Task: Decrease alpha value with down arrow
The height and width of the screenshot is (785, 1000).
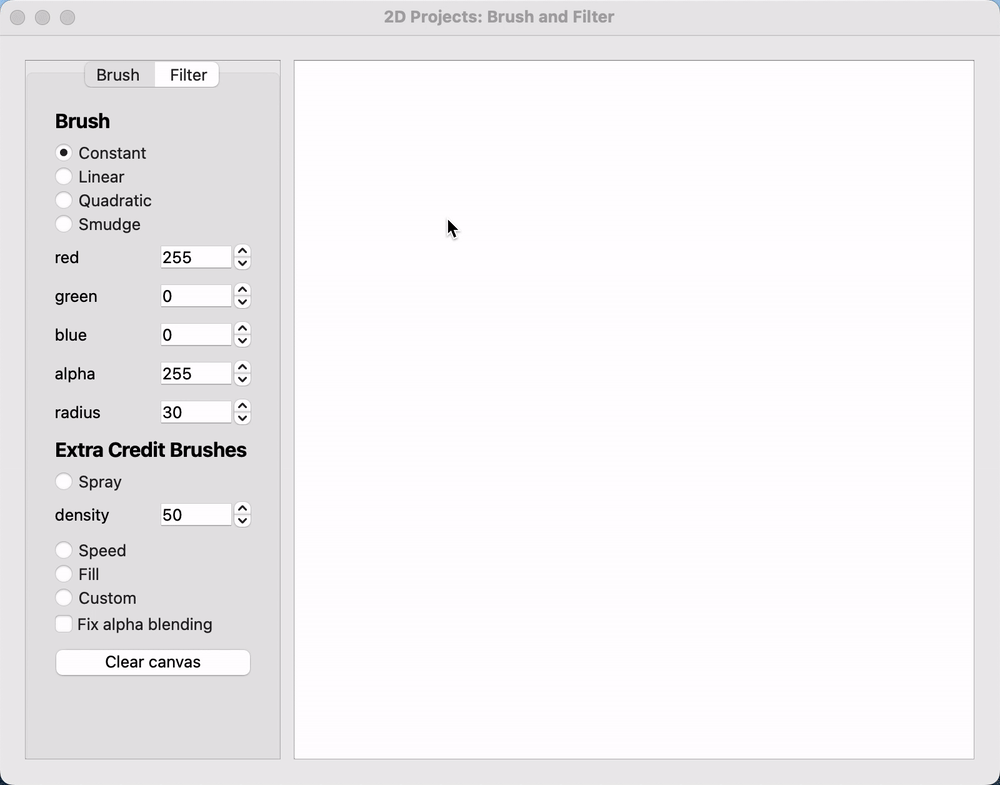Action: coord(242,380)
